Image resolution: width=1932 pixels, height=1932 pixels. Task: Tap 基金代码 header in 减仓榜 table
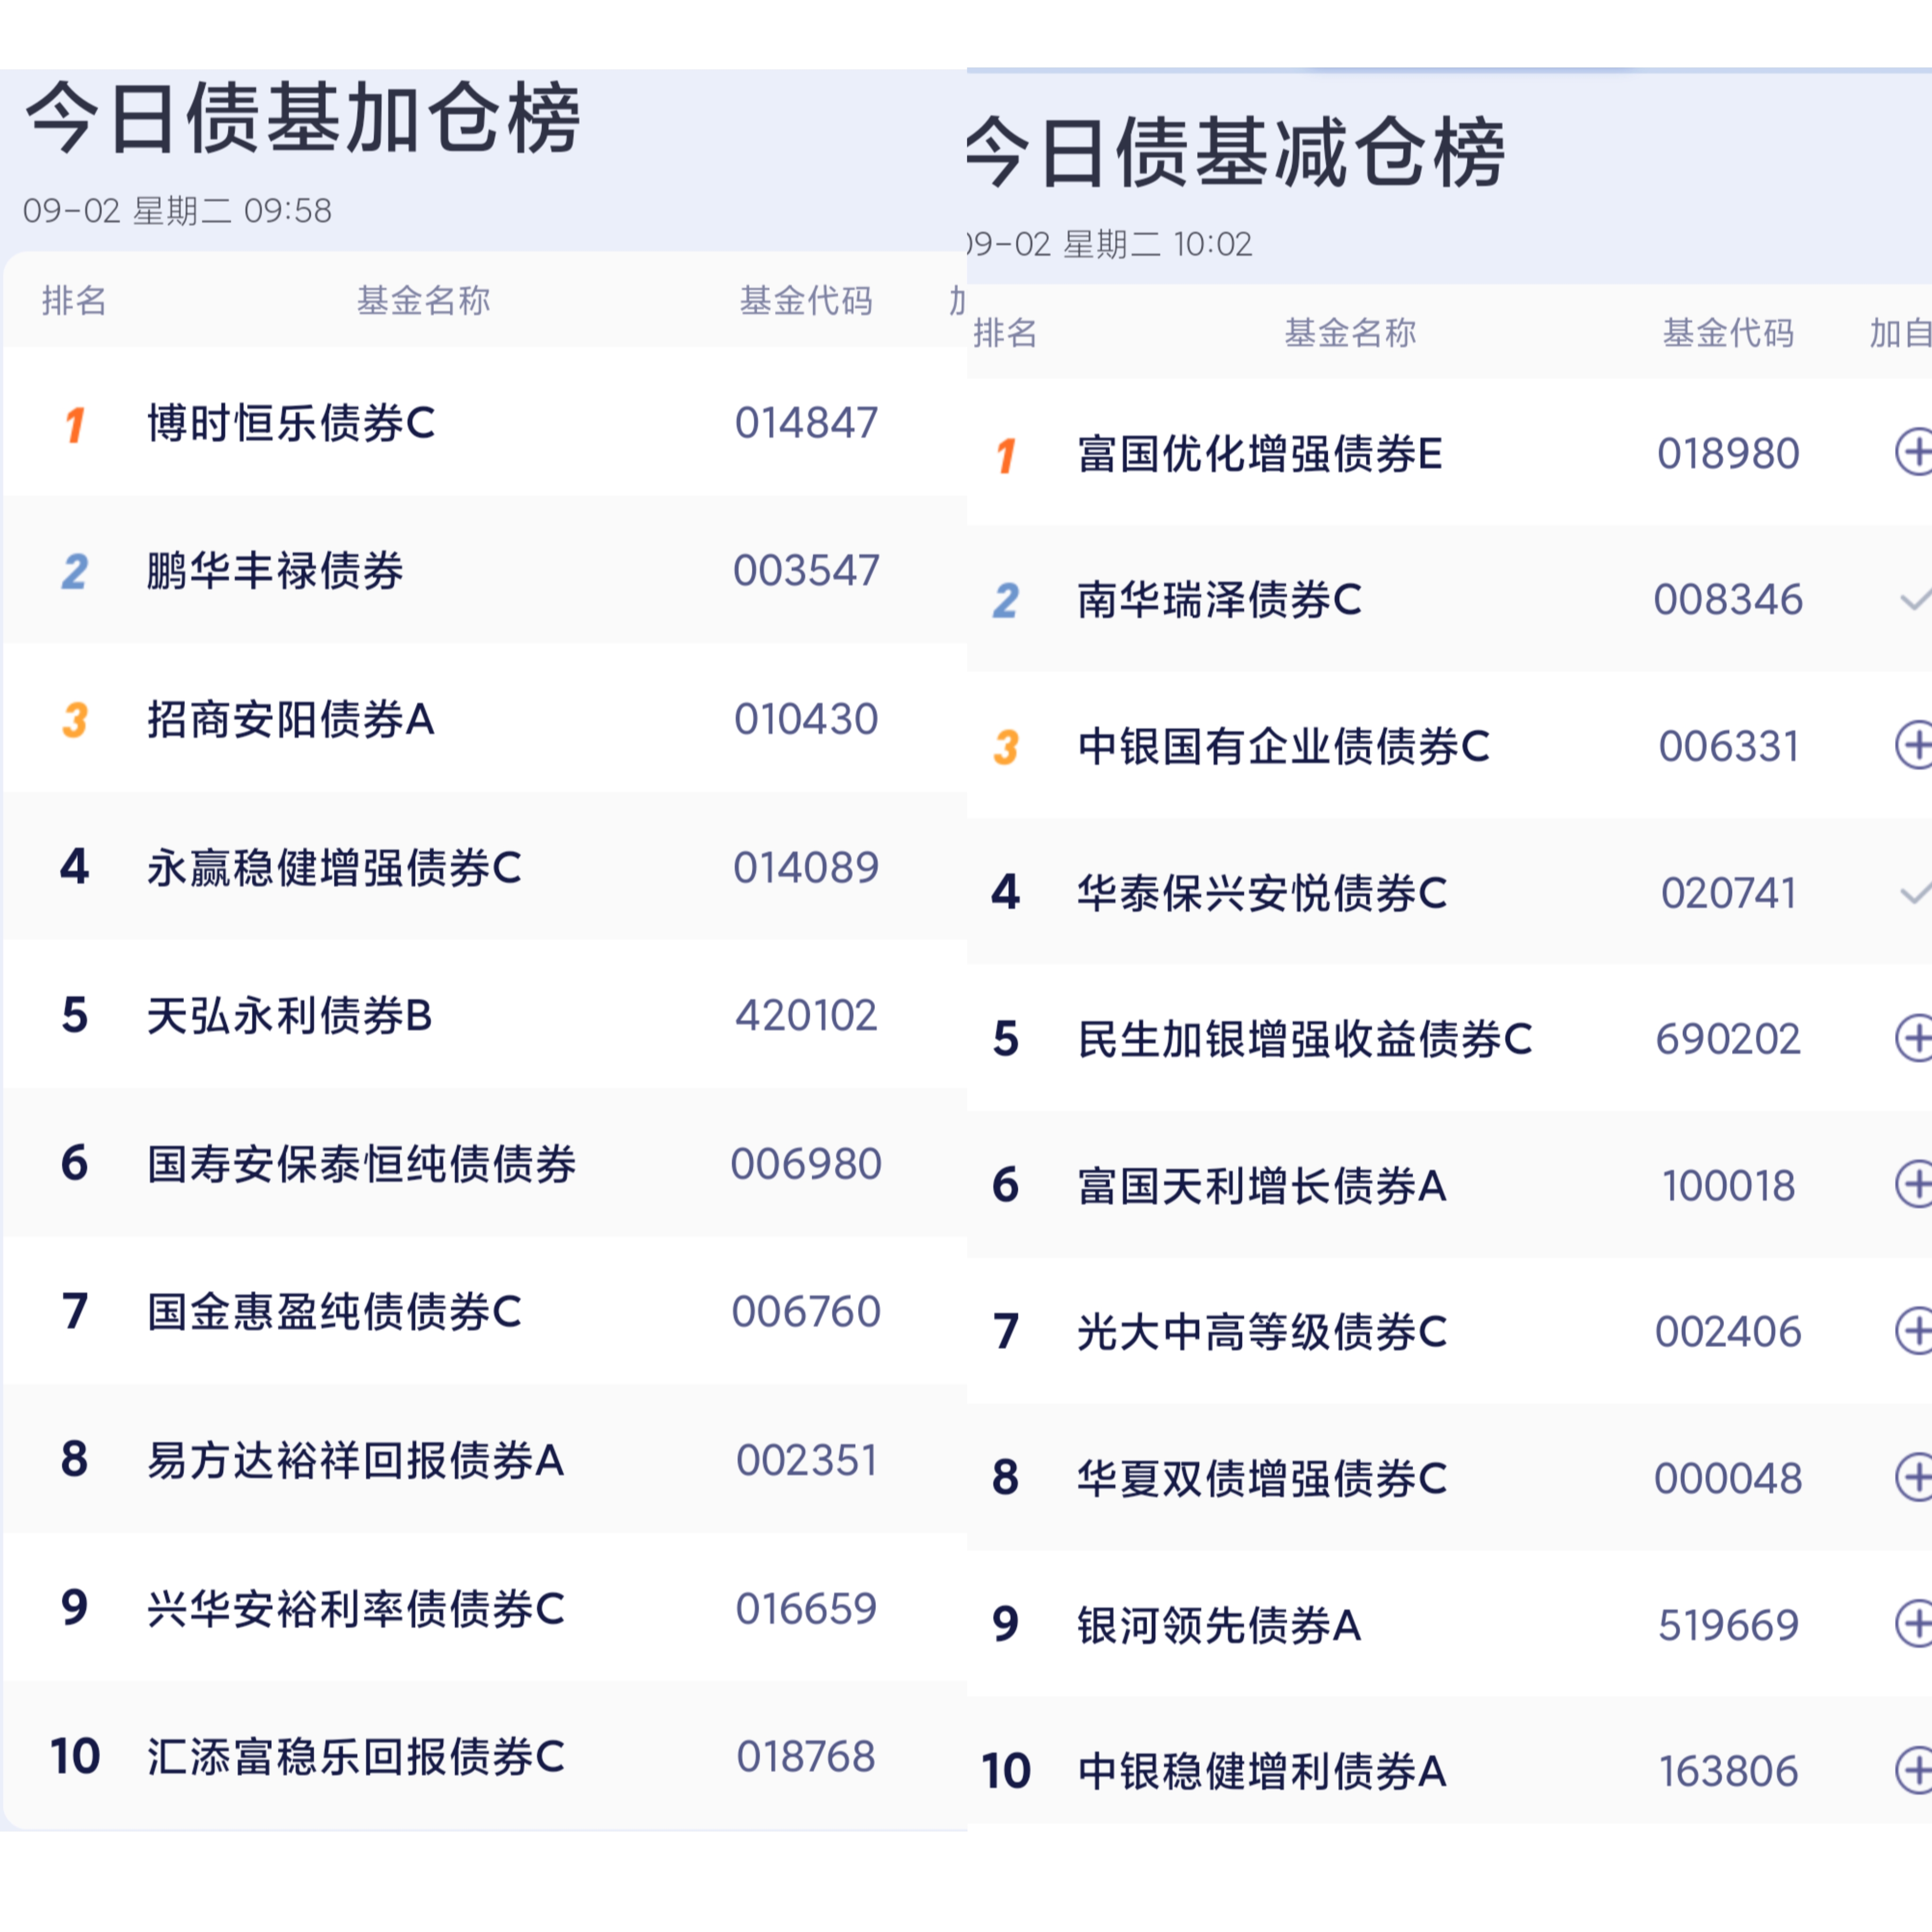point(1728,333)
